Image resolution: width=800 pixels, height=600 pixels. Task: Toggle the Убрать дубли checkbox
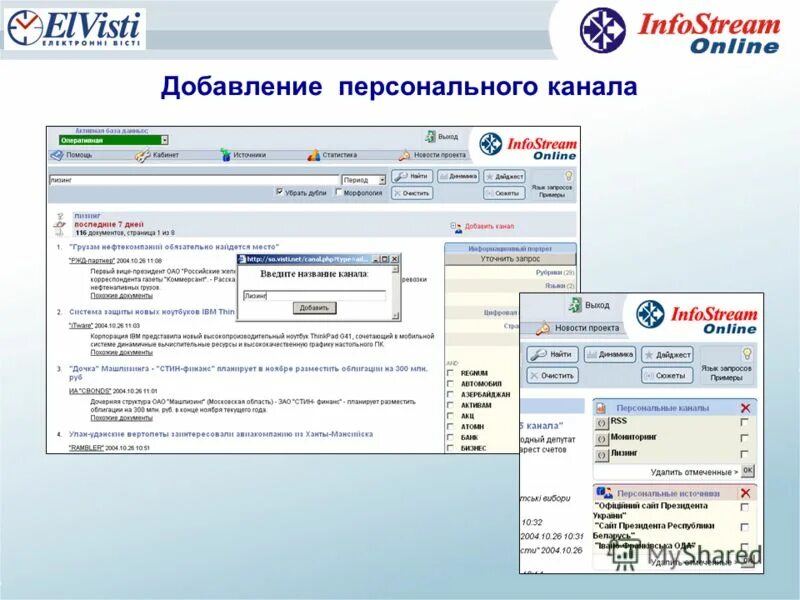tap(280, 192)
